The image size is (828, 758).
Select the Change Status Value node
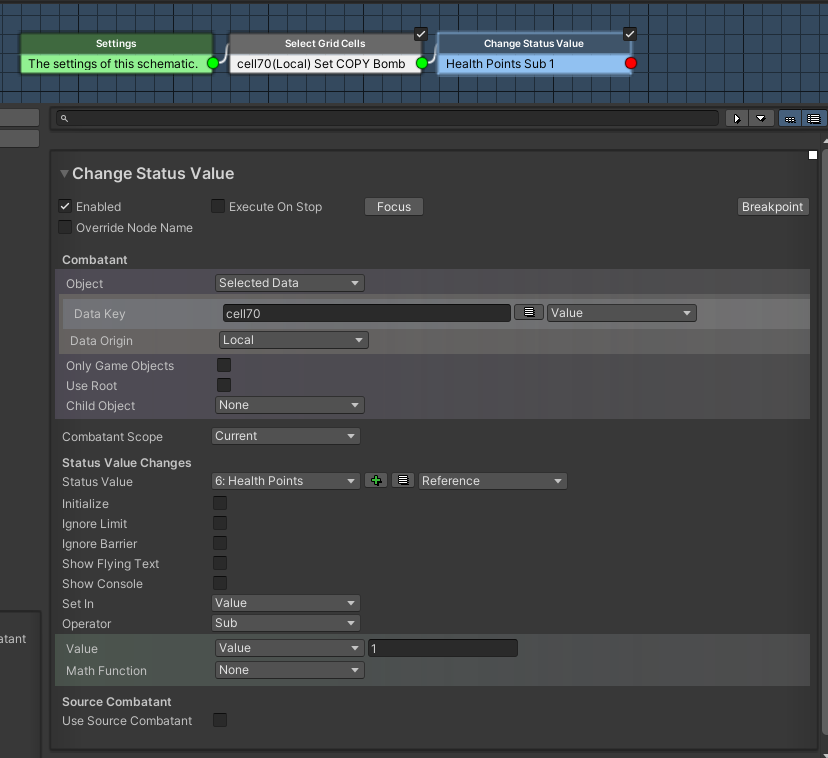click(534, 54)
